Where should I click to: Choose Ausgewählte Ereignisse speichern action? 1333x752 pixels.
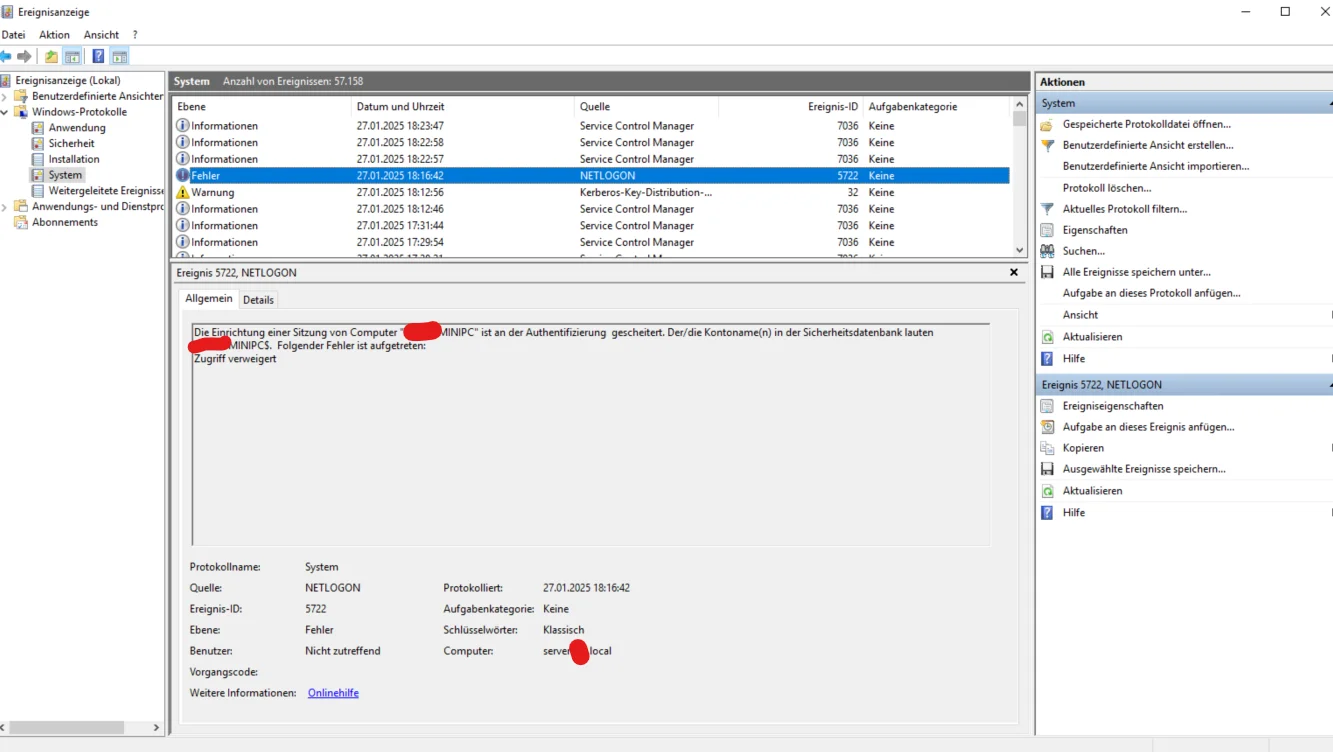(x=1144, y=469)
